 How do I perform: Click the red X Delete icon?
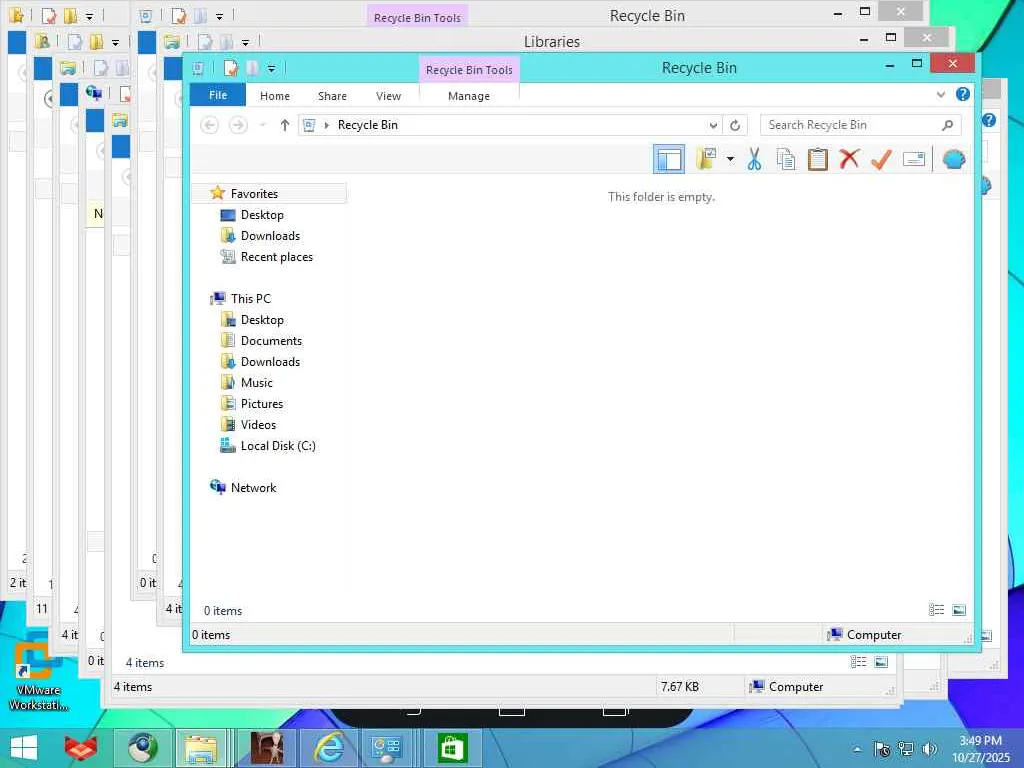(x=849, y=159)
